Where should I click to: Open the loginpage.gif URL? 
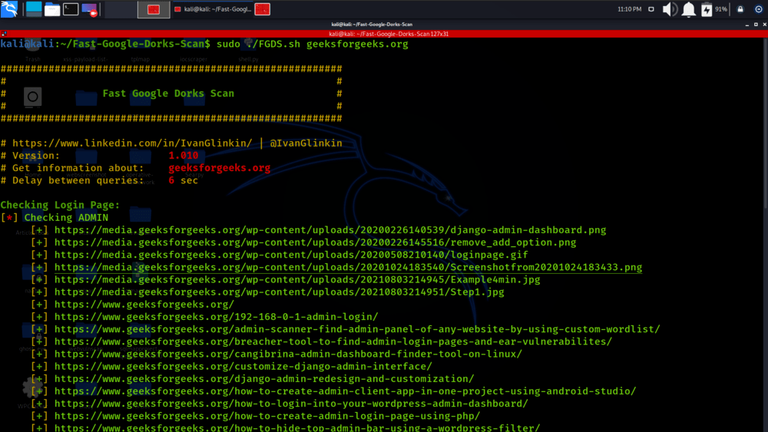click(291, 255)
